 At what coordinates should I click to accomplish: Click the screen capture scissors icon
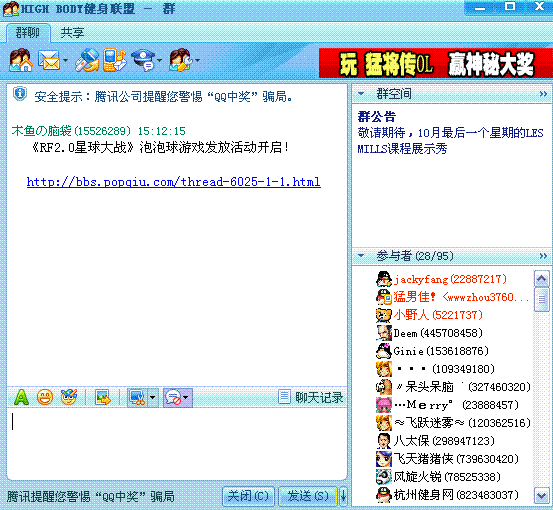(138, 397)
